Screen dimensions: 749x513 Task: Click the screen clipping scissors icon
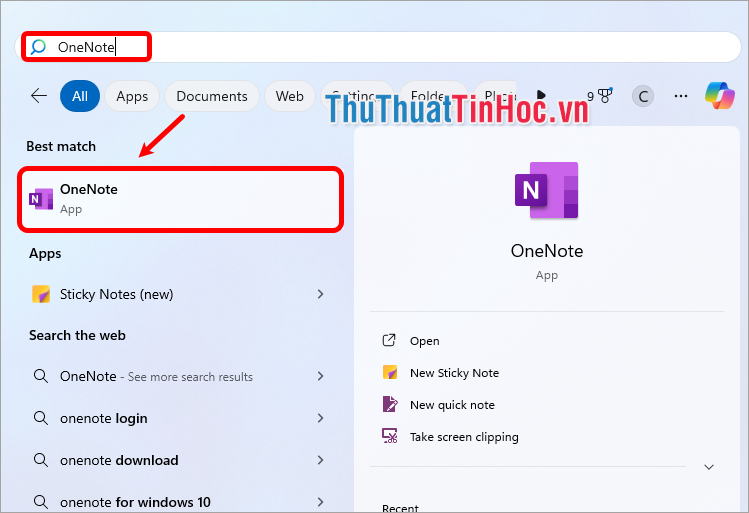pos(390,436)
